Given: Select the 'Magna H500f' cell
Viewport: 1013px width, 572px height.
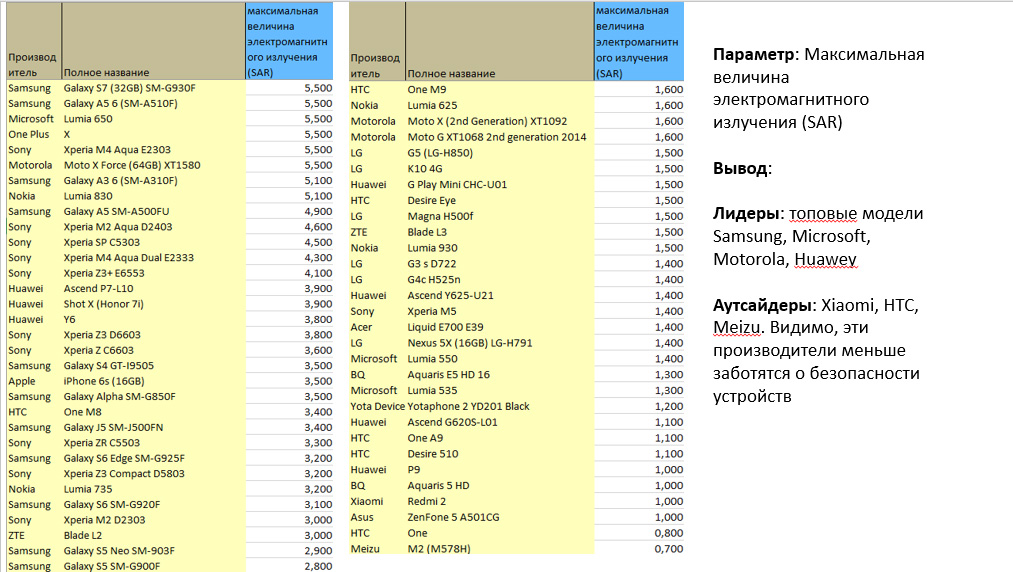Looking at the screenshot, I should (500, 217).
